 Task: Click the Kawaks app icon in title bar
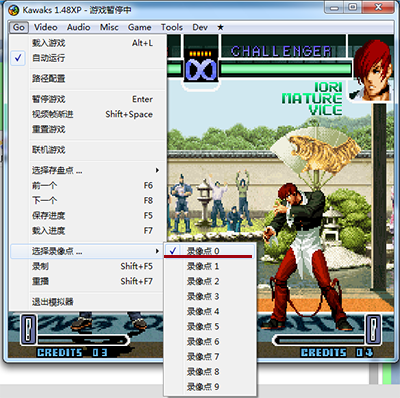click(13, 10)
